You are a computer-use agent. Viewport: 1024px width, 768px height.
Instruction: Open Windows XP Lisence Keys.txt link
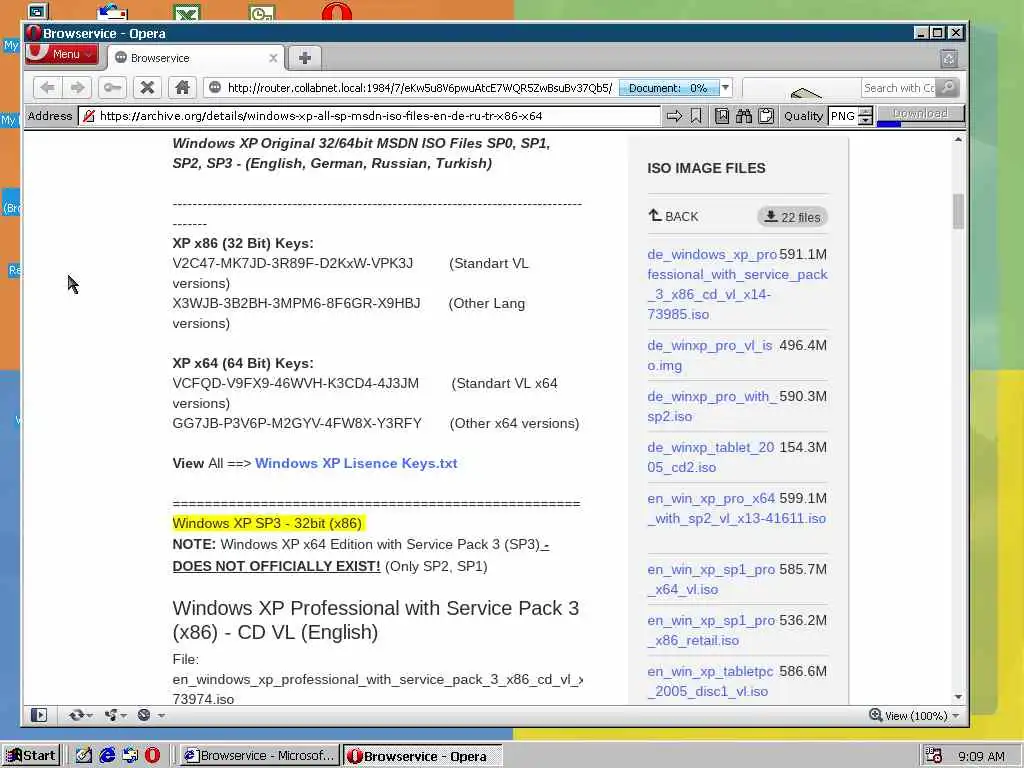[356, 464]
